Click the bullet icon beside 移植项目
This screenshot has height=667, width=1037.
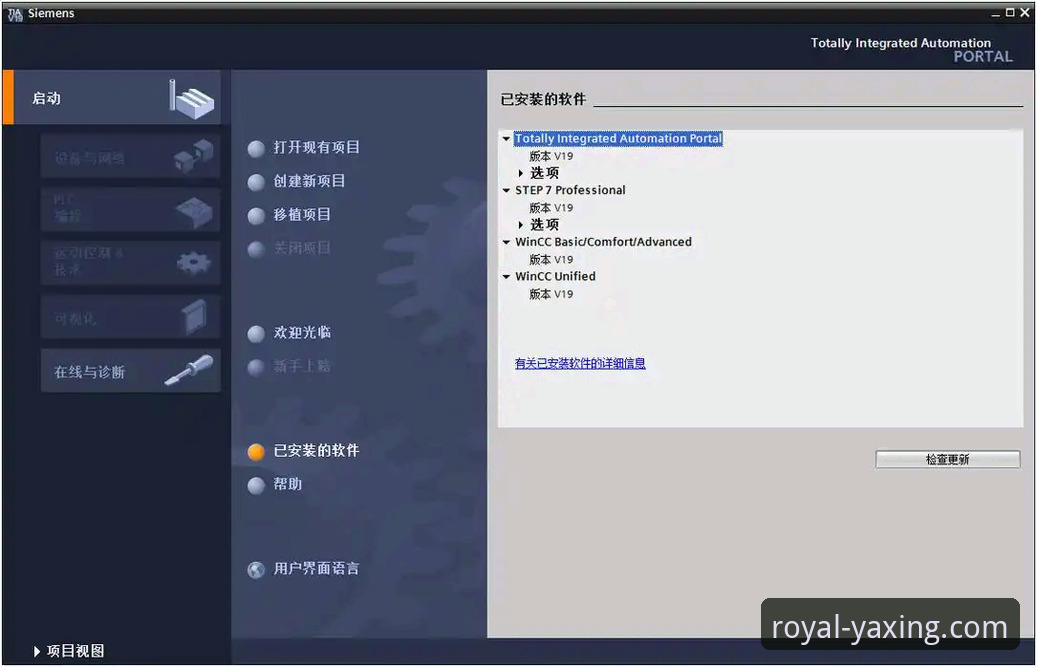pyautogui.click(x=256, y=215)
